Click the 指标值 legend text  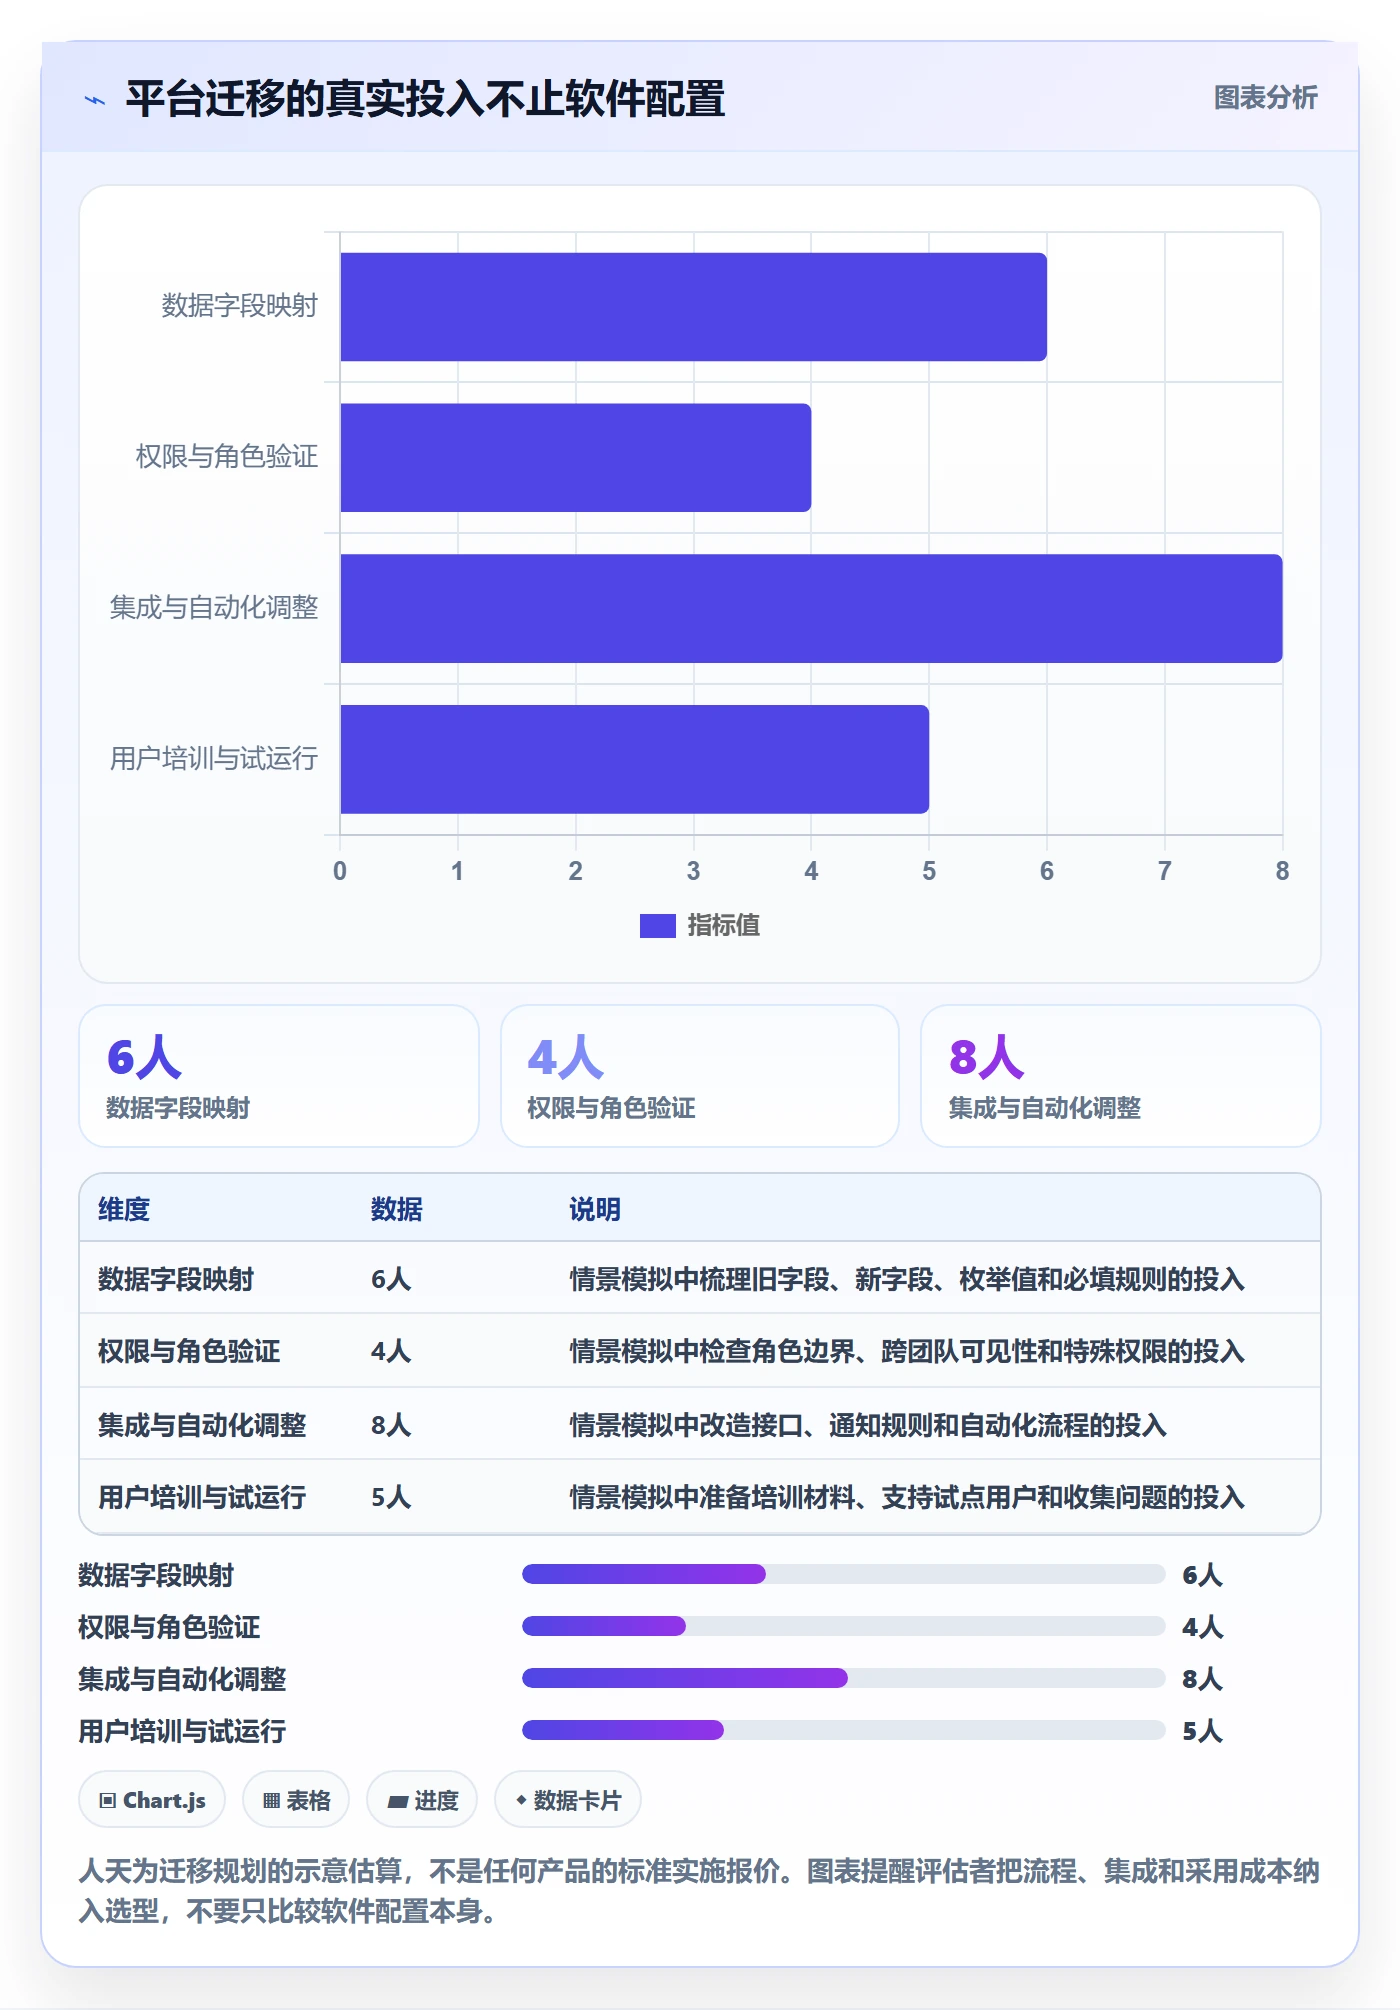pos(723,926)
